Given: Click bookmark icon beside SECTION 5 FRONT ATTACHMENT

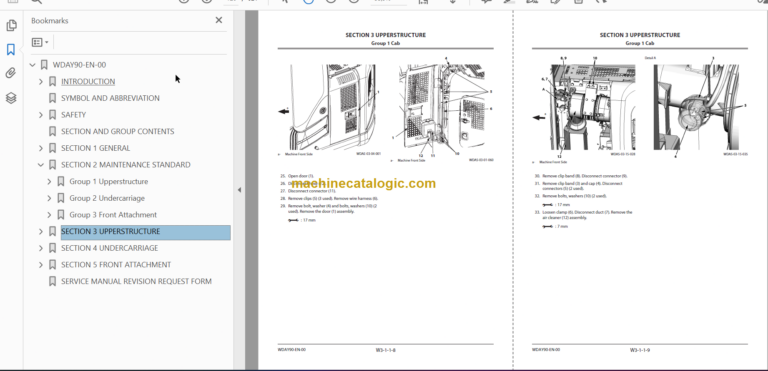Looking at the screenshot, I should pyautogui.click(x=52, y=265).
